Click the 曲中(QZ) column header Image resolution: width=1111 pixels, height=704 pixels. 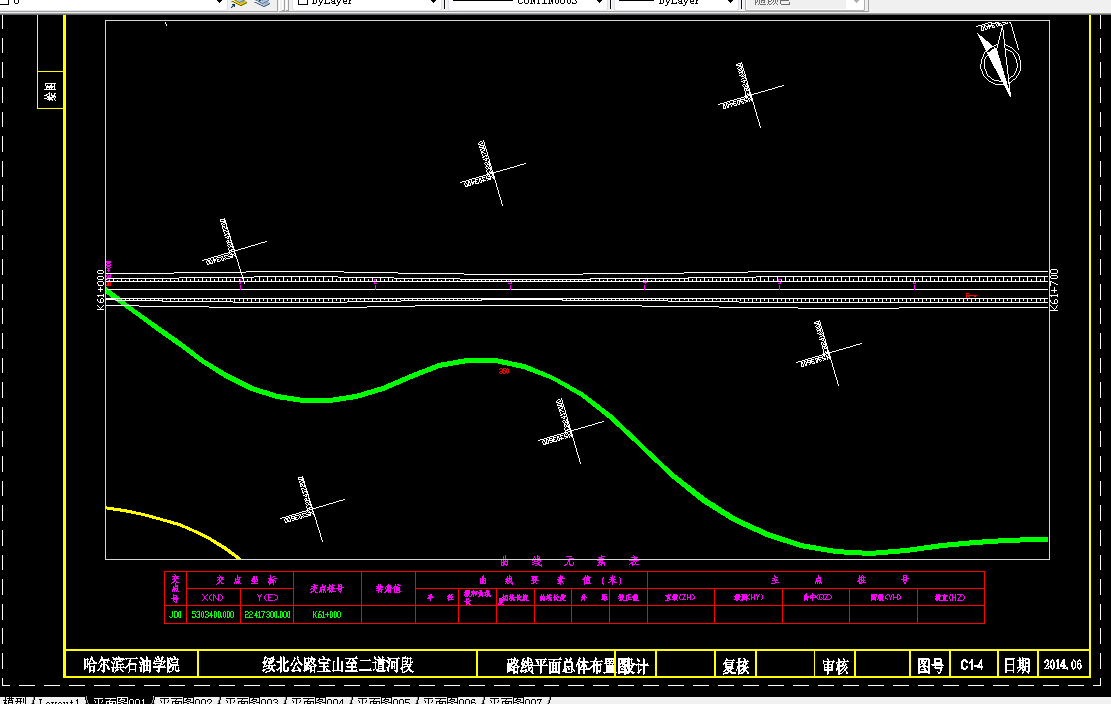816,598
